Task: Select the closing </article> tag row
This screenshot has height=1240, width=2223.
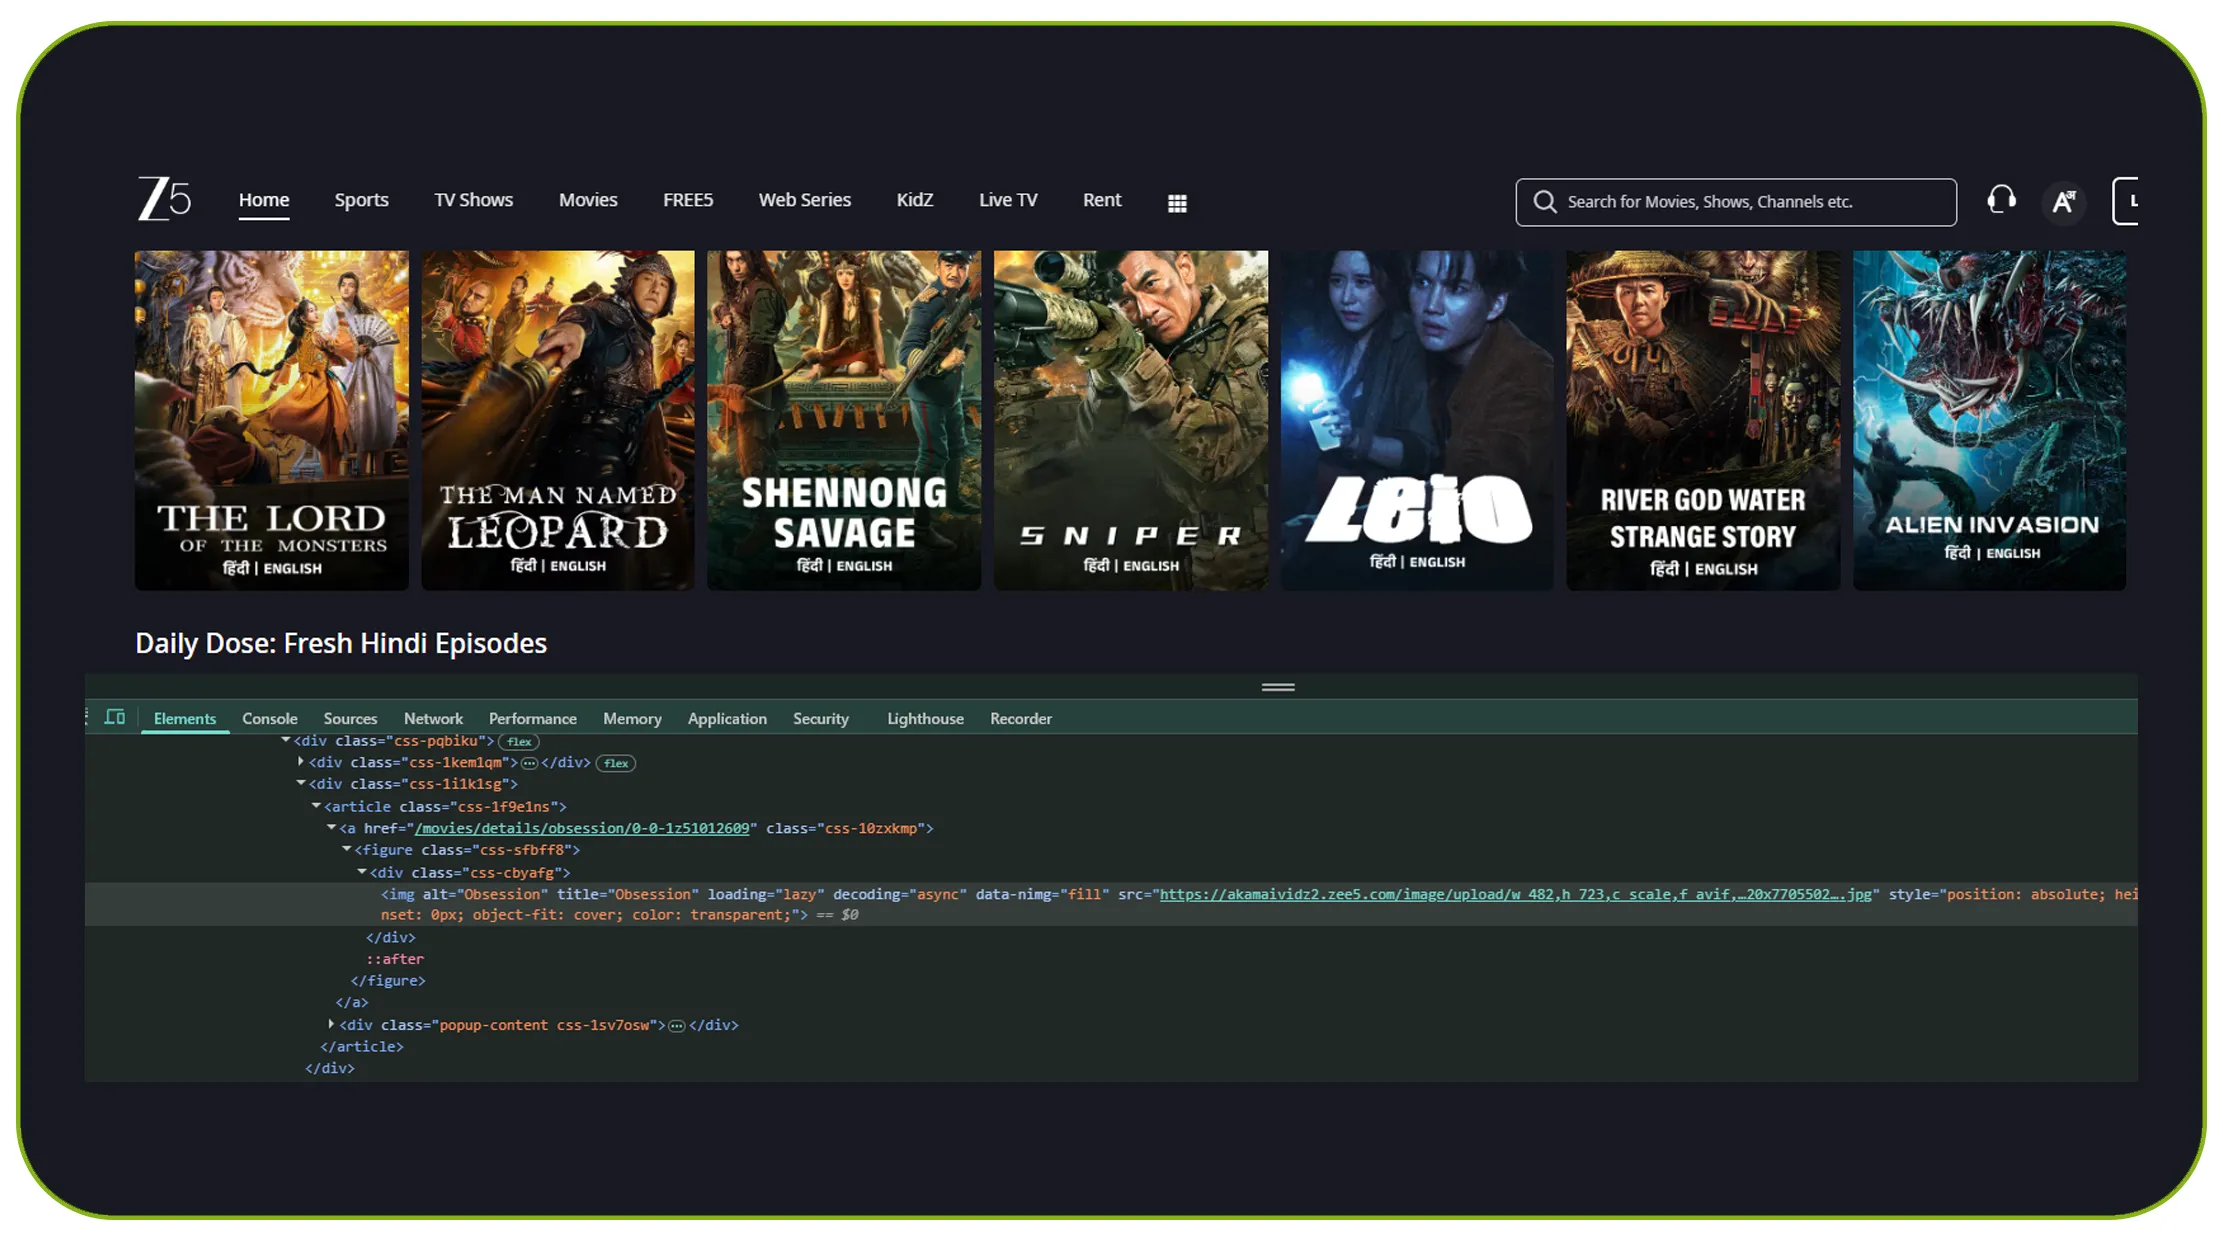Action: pos(362,1047)
